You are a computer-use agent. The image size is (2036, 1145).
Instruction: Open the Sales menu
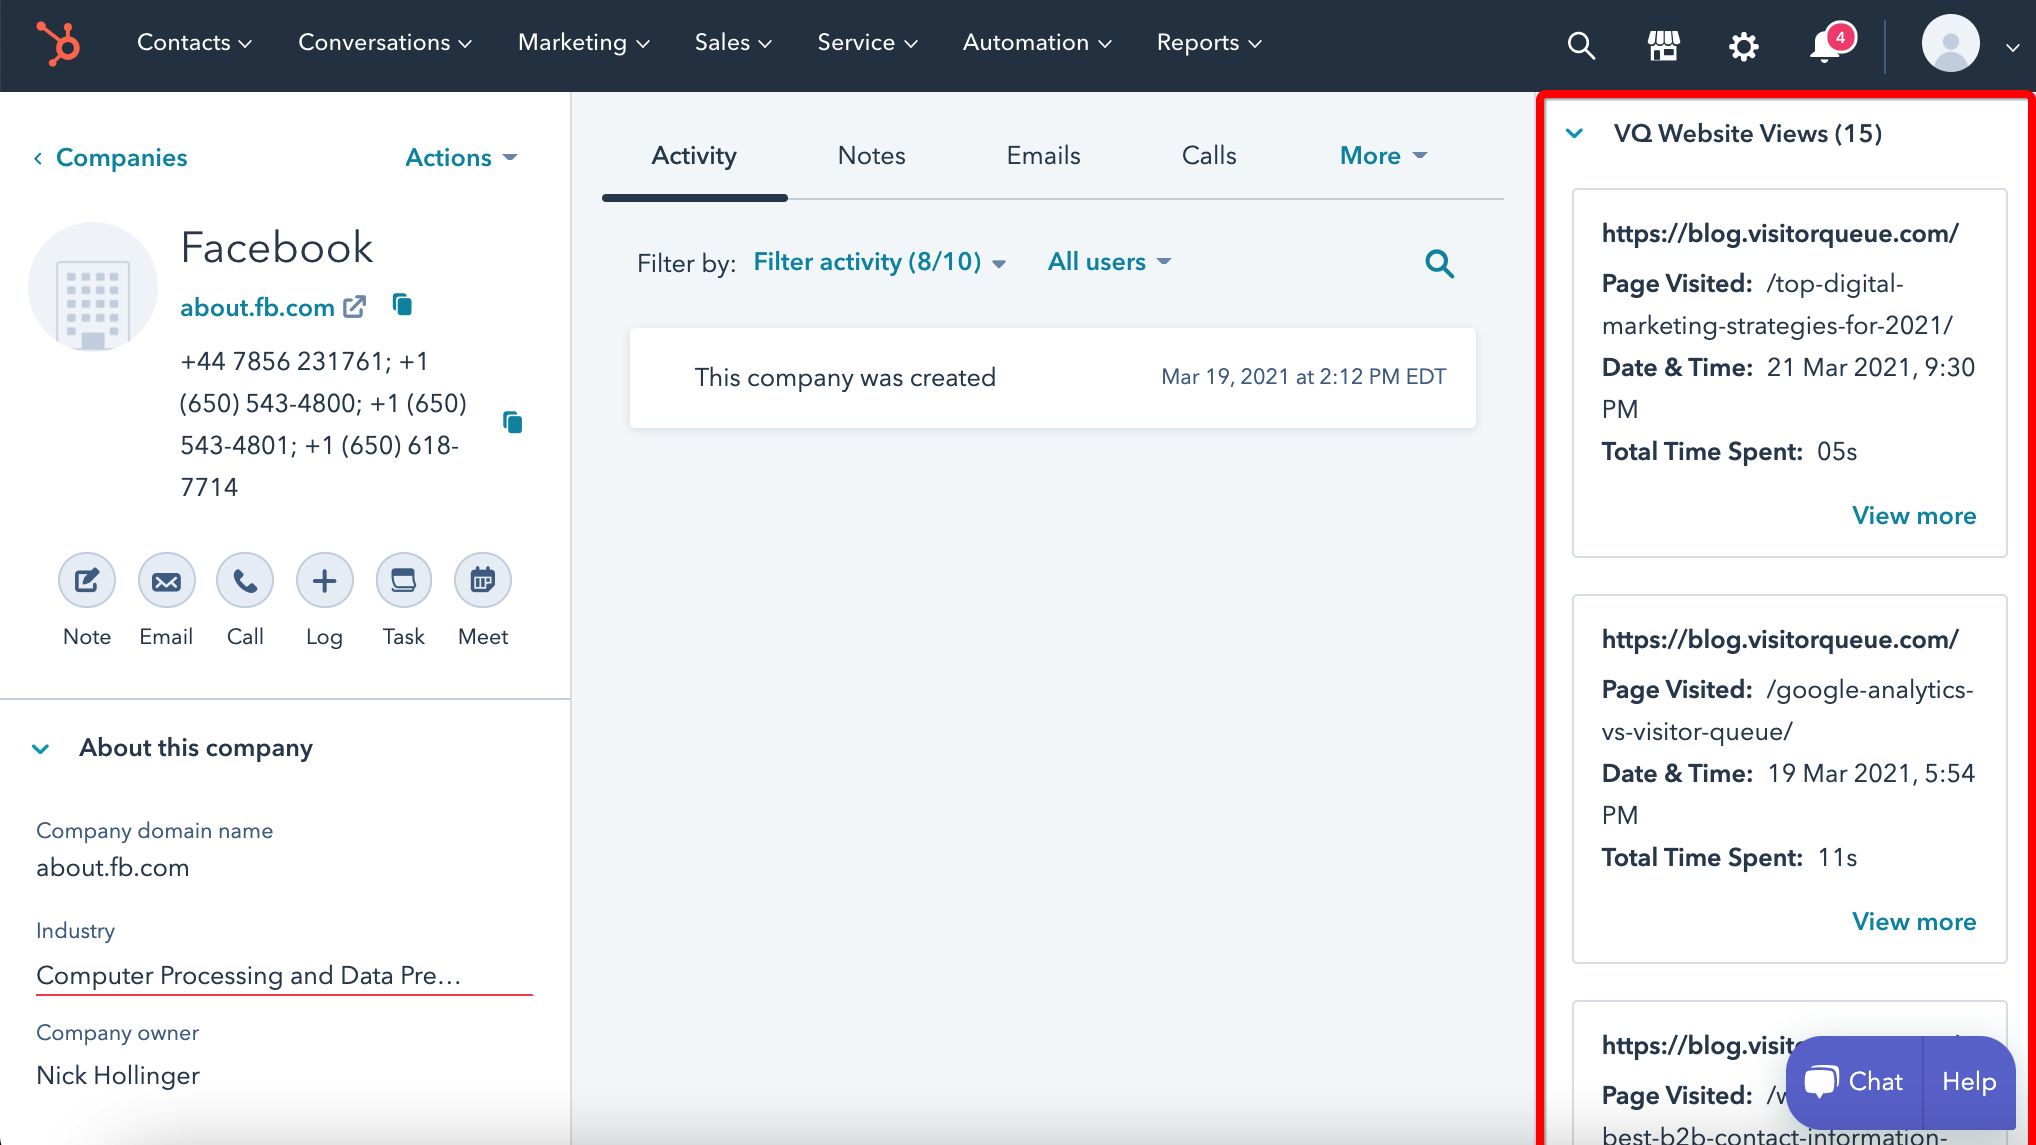pyautogui.click(x=733, y=42)
